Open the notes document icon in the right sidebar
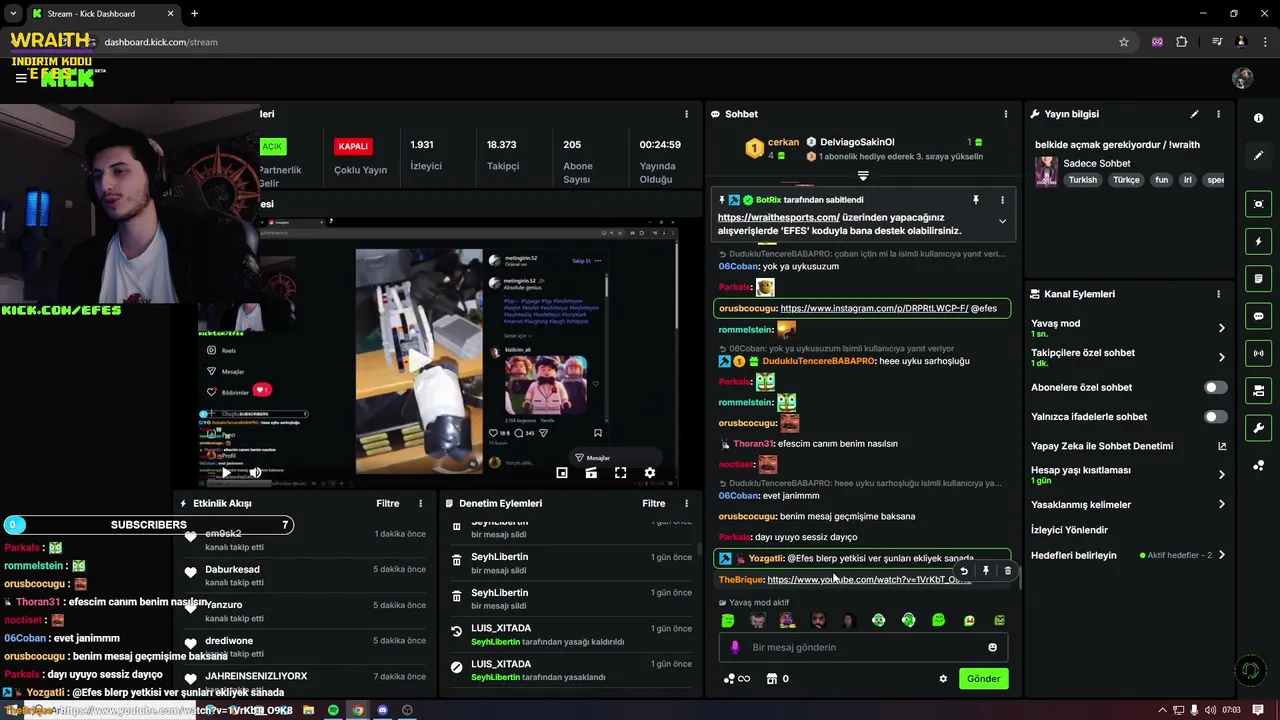This screenshot has width=1280, height=720. point(1258,278)
